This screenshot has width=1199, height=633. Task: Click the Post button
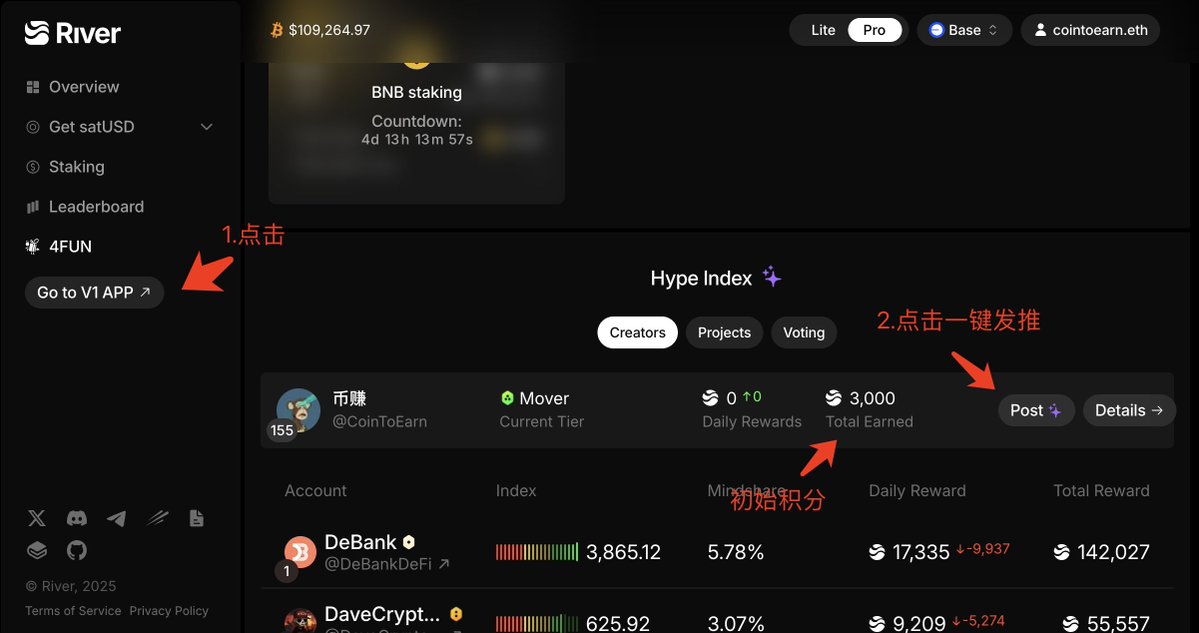[1036, 411]
